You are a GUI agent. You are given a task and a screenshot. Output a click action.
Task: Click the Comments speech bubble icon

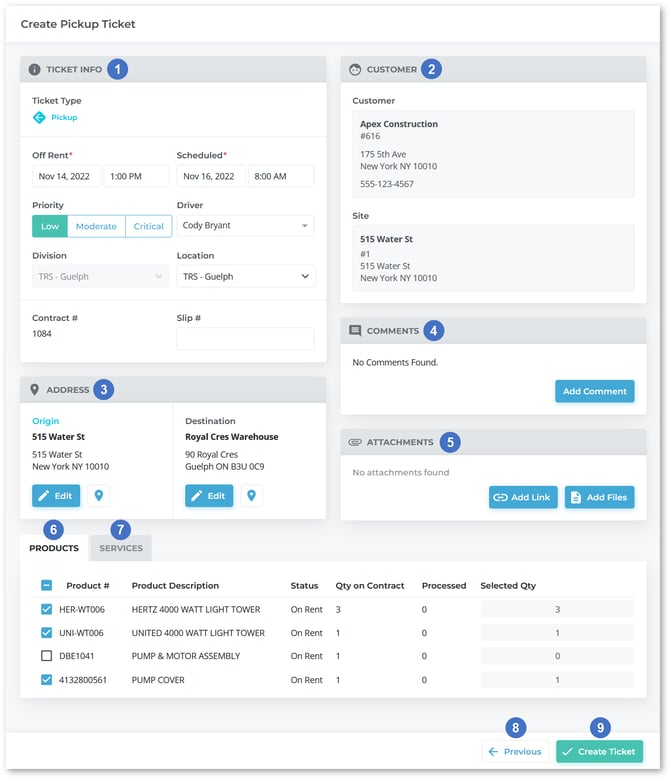point(355,330)
